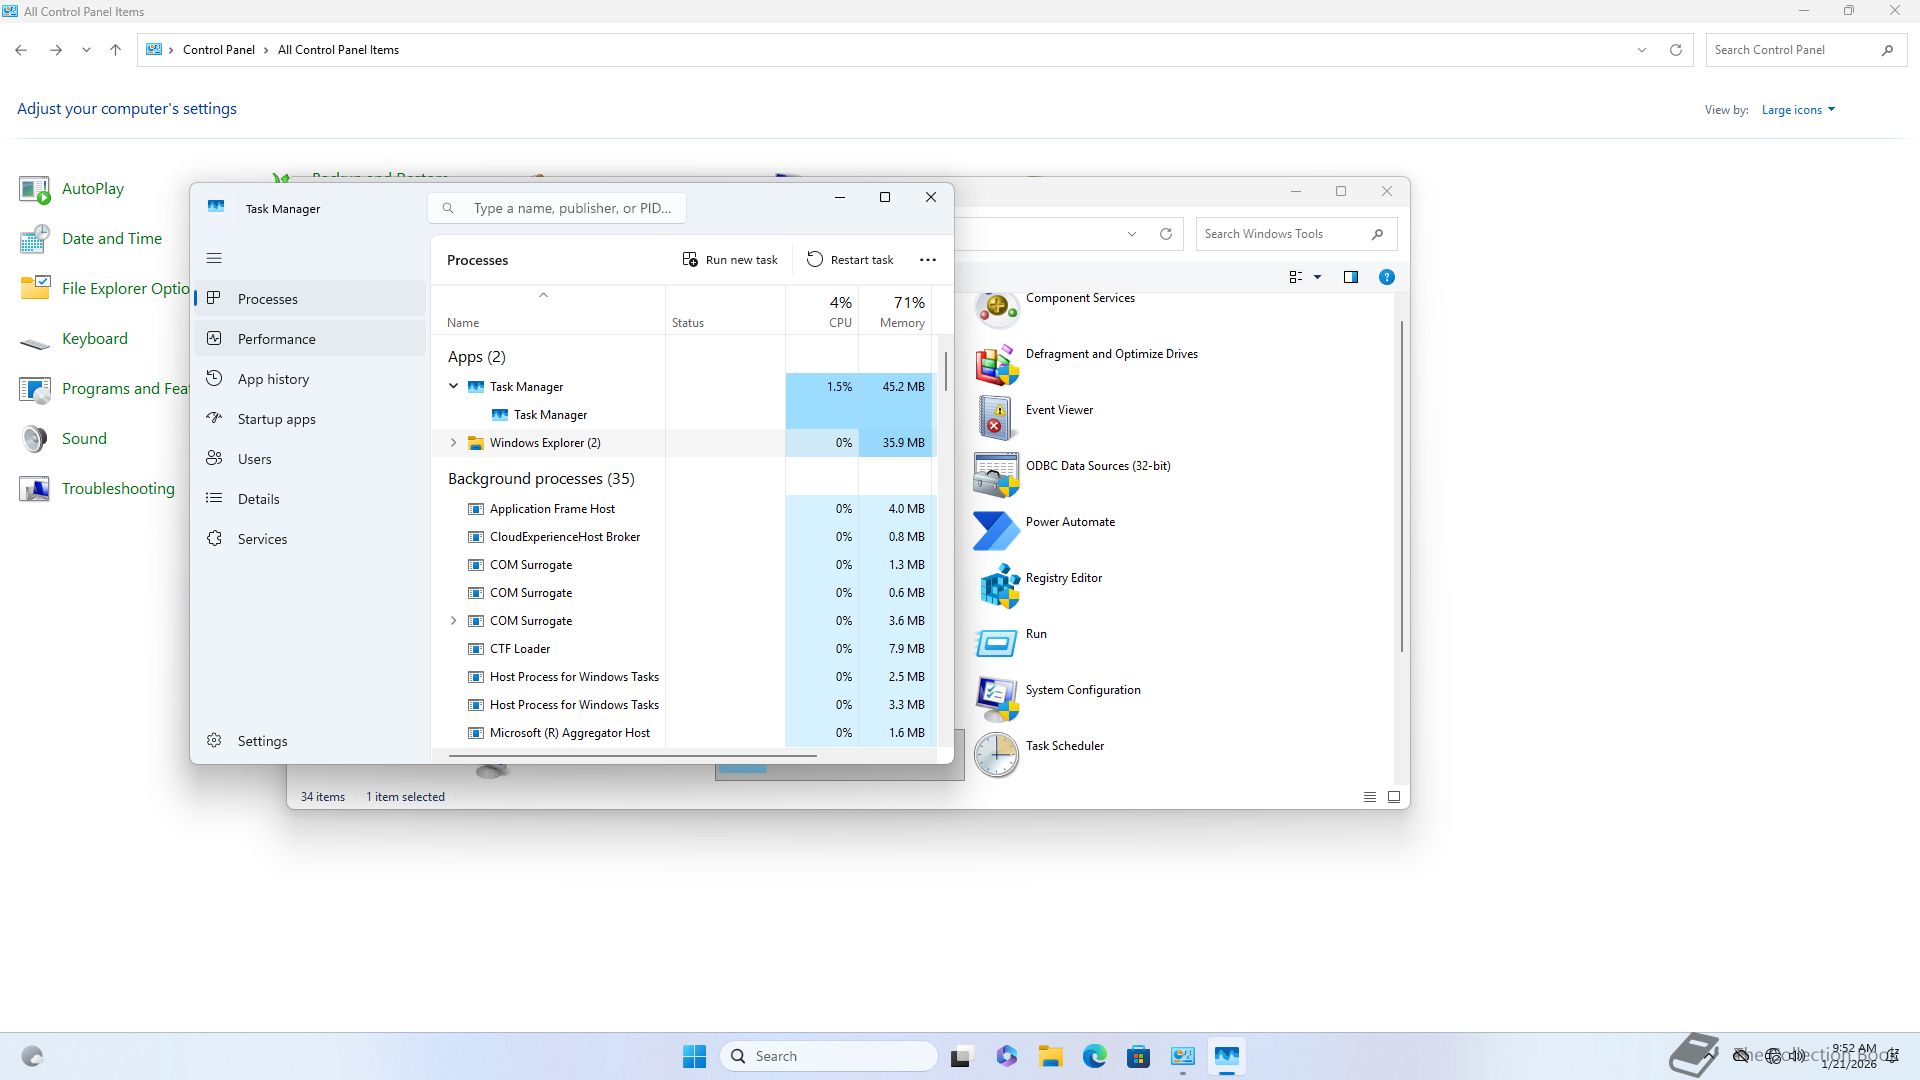Toggle preview pane in Windows Tools

(1351, 277)
